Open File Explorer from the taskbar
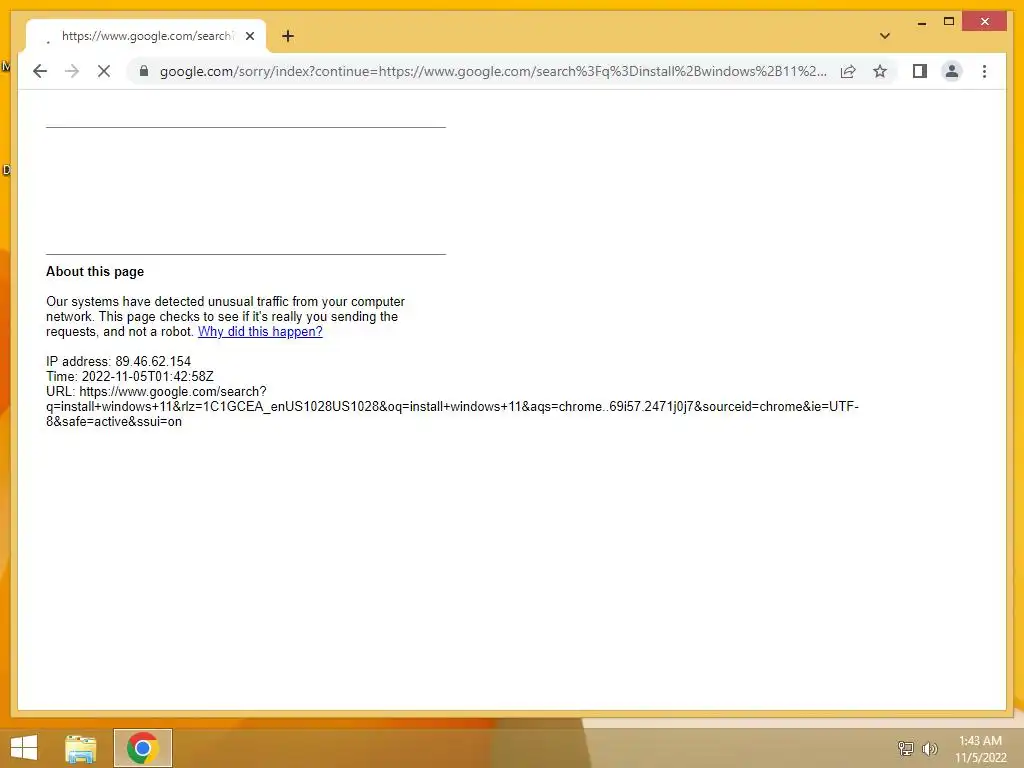Screen dimensions: 1024x768 81,748
